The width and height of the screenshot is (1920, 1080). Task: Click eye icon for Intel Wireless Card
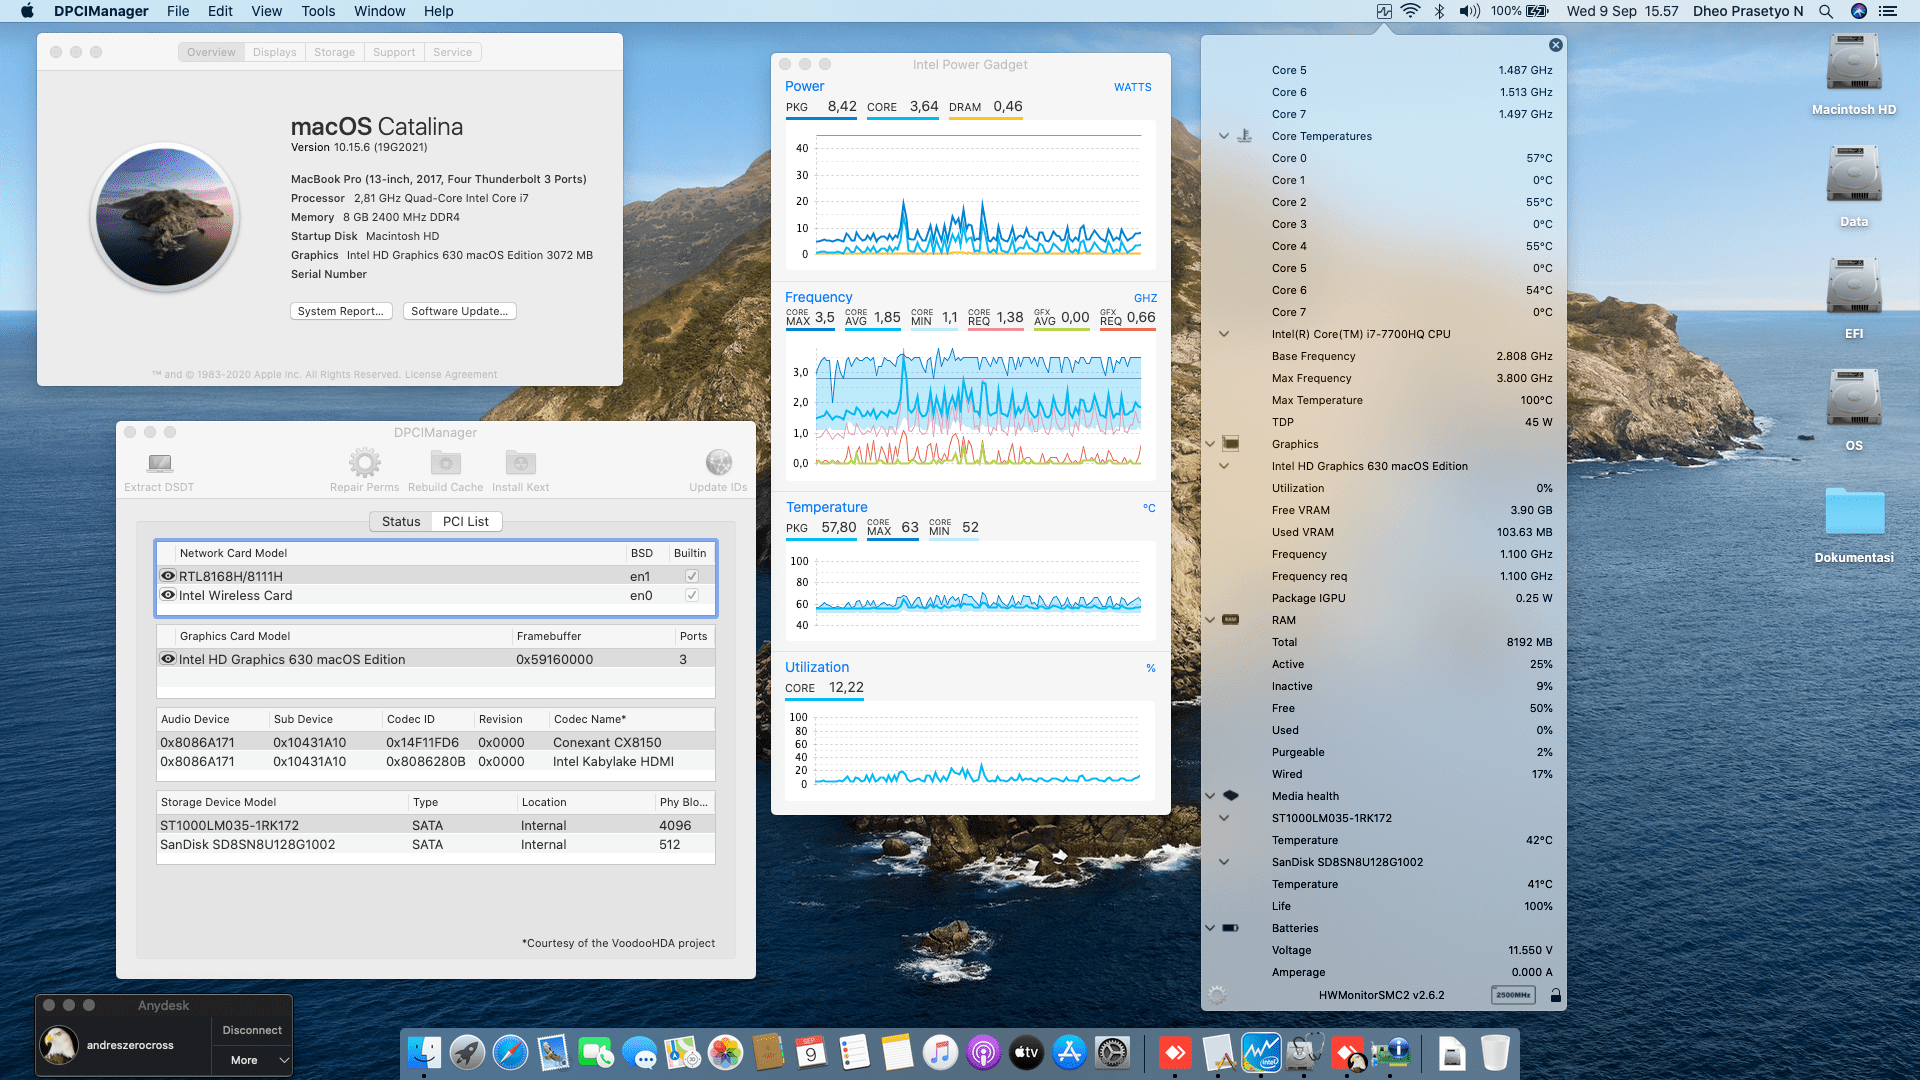coord(168,595)
